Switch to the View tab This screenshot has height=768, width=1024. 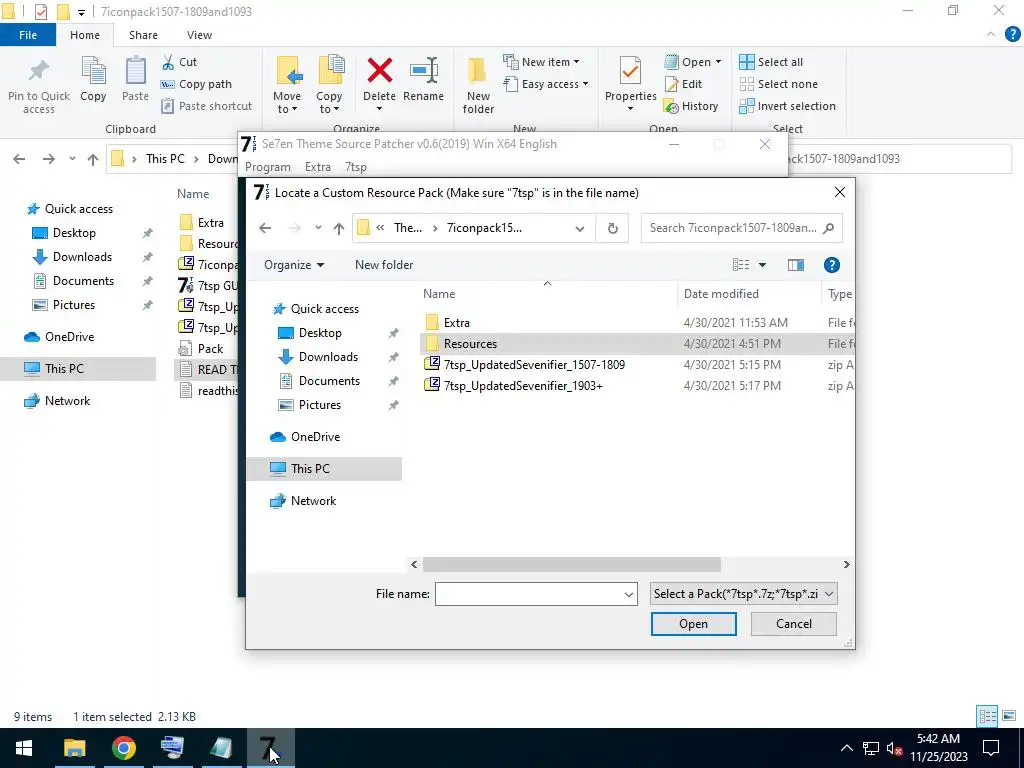coord(199,35)
